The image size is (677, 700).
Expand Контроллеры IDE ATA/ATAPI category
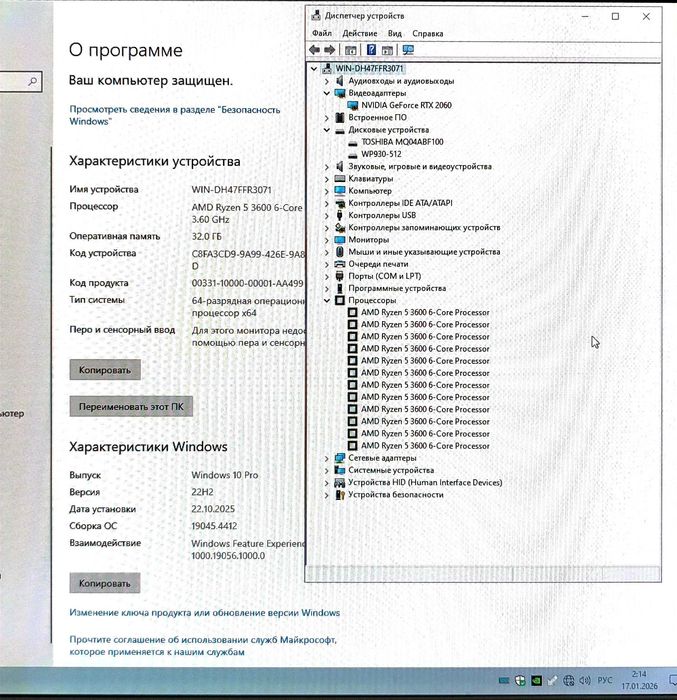pyautogui.click(x=327, y=203)
